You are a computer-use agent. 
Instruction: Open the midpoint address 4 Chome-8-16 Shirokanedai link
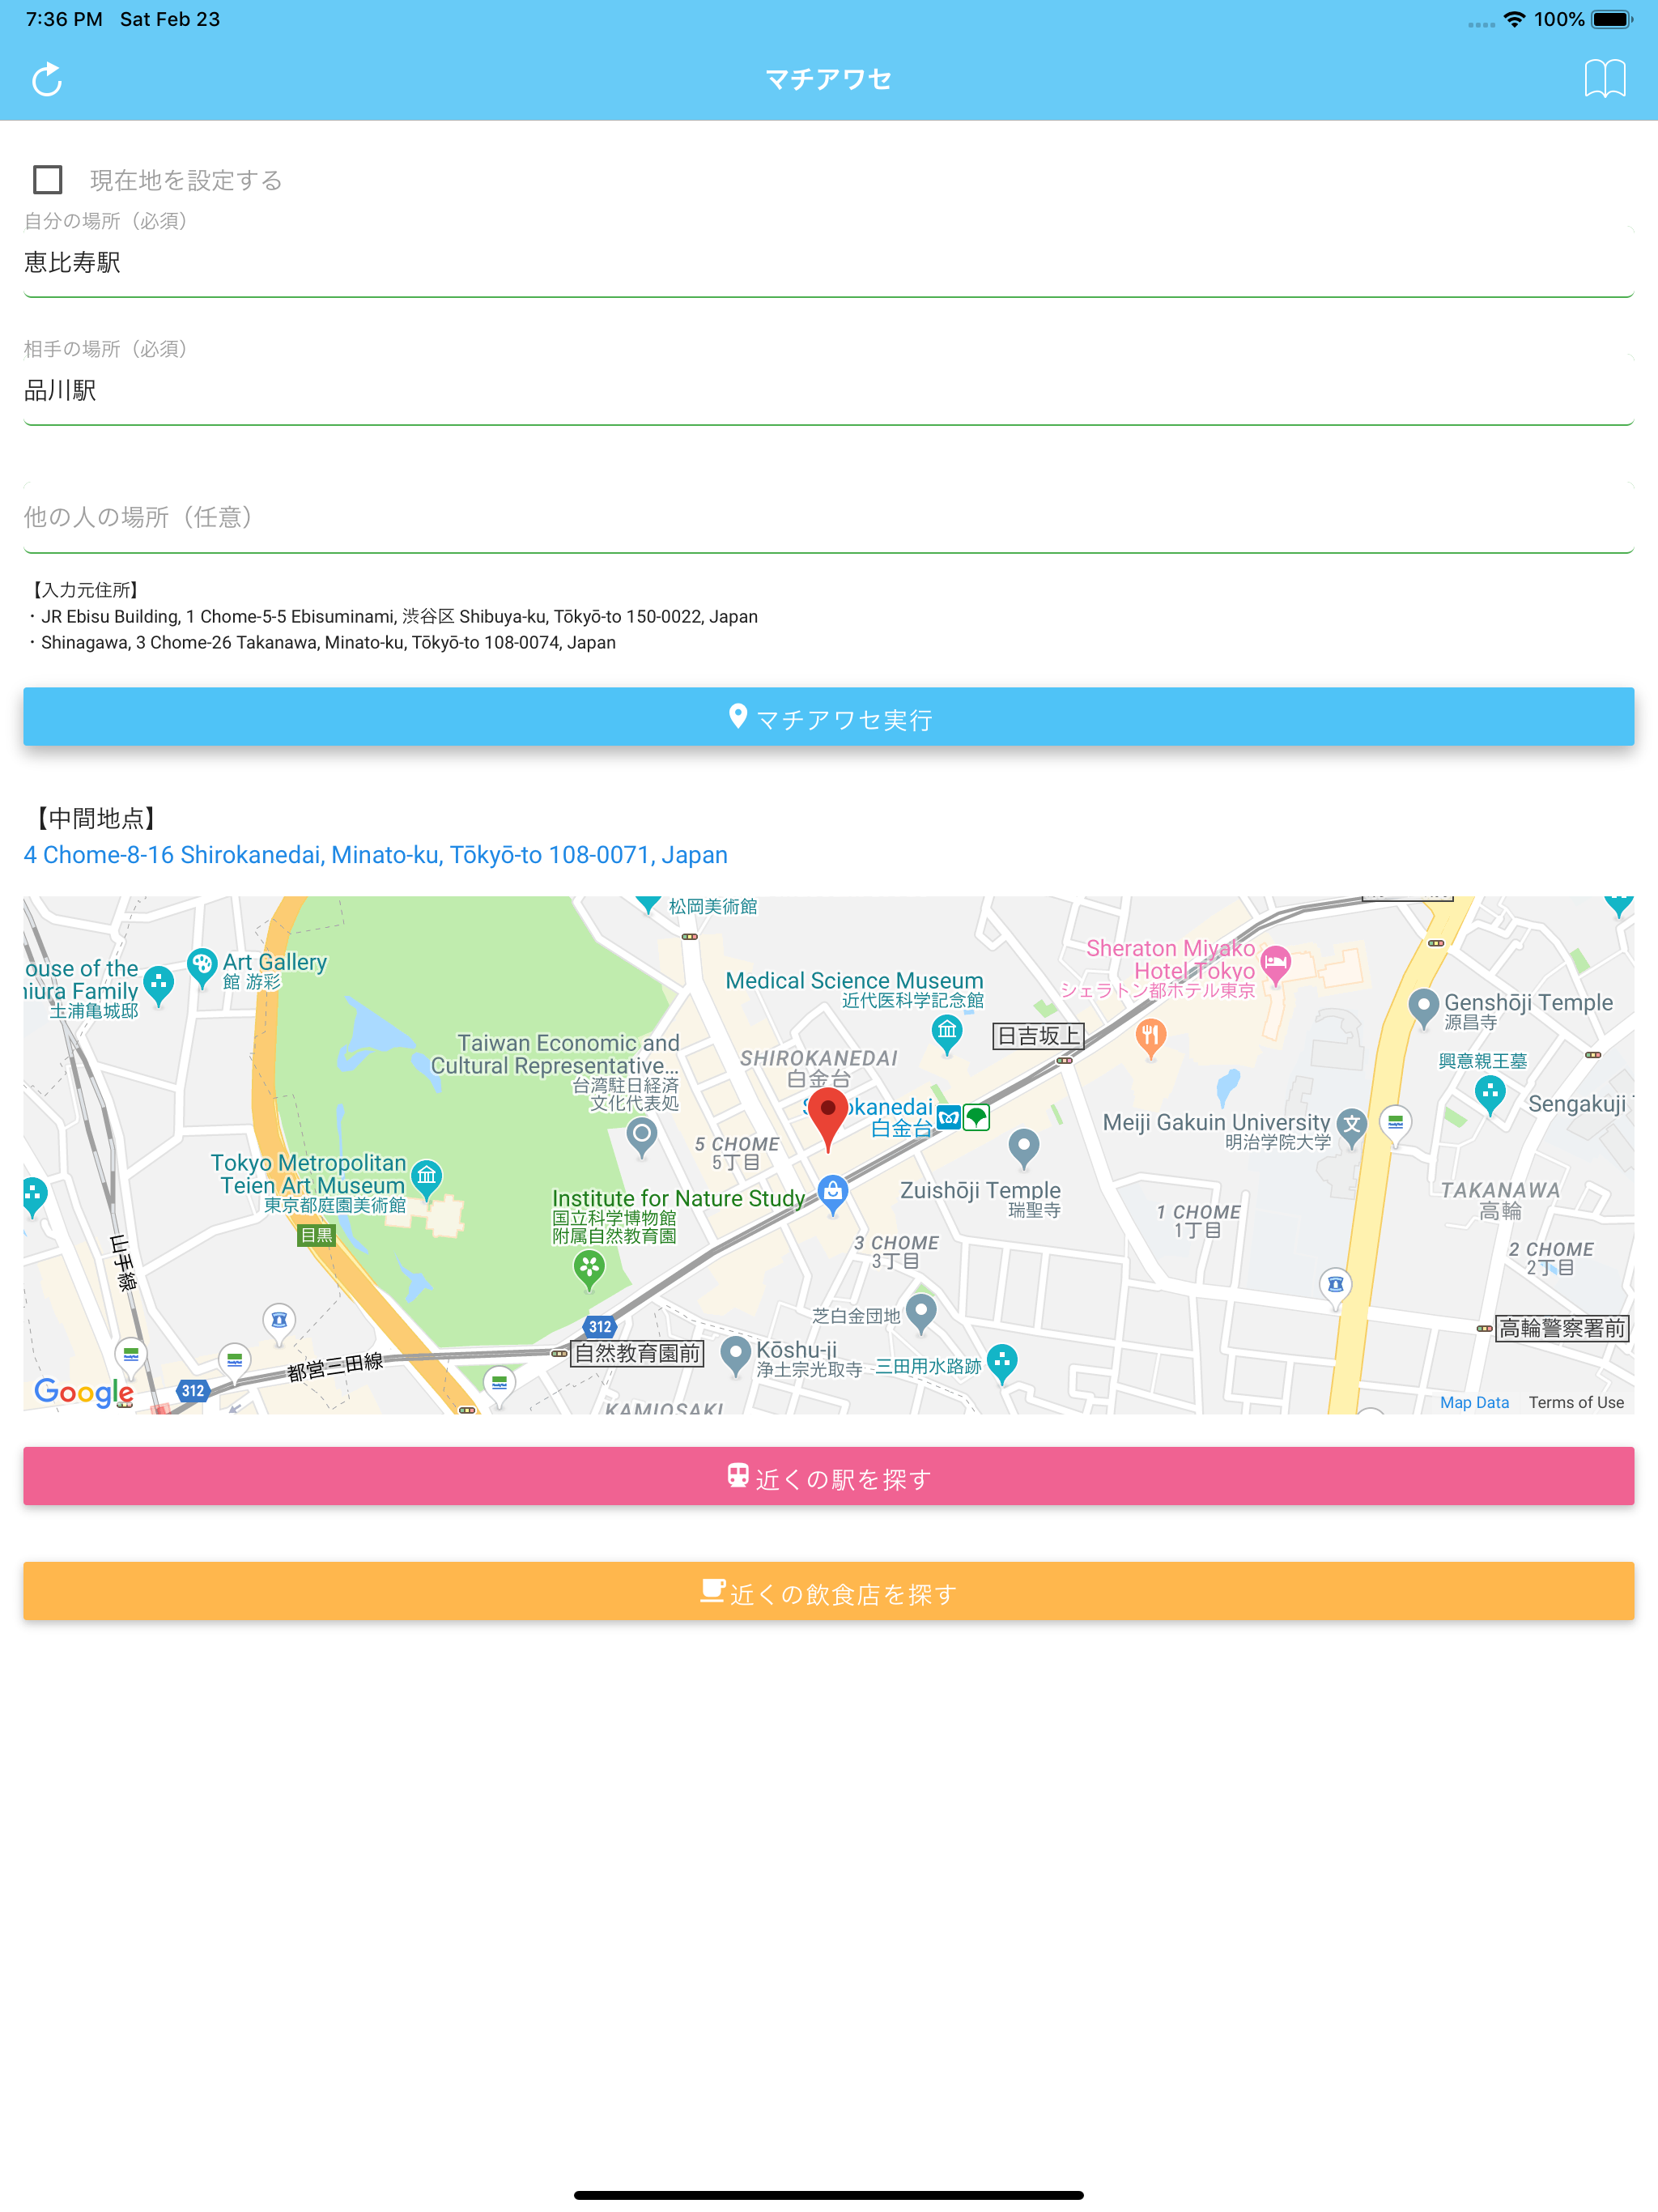click(376, 855)
